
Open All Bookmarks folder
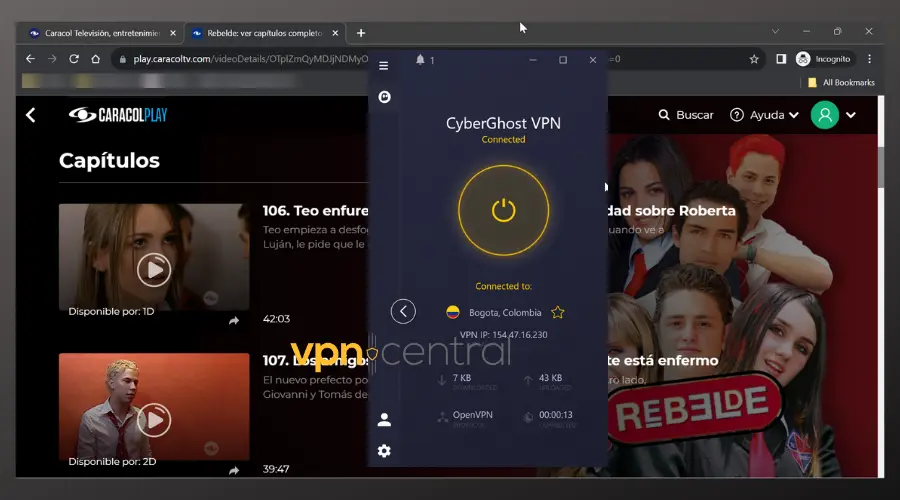841,83
